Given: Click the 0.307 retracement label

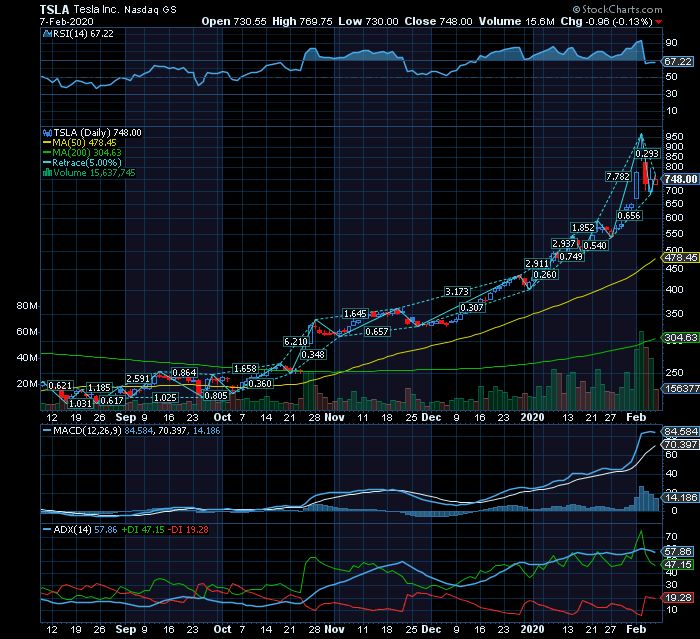Looking at the screenshot, I should 472,308.
